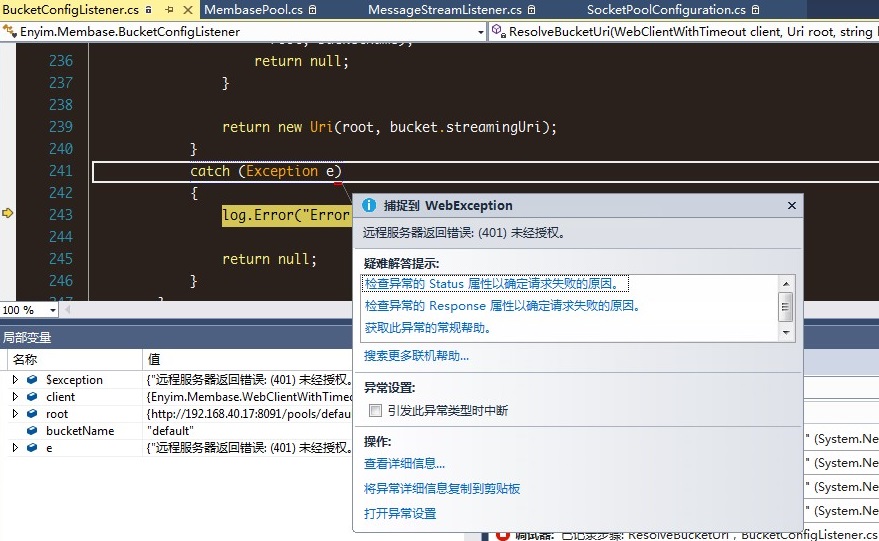The height and width of the screenshot is (541, 879).
Task: Click the lock icon on MessageStreamListener.cs tab
Action: pos(531,10)
